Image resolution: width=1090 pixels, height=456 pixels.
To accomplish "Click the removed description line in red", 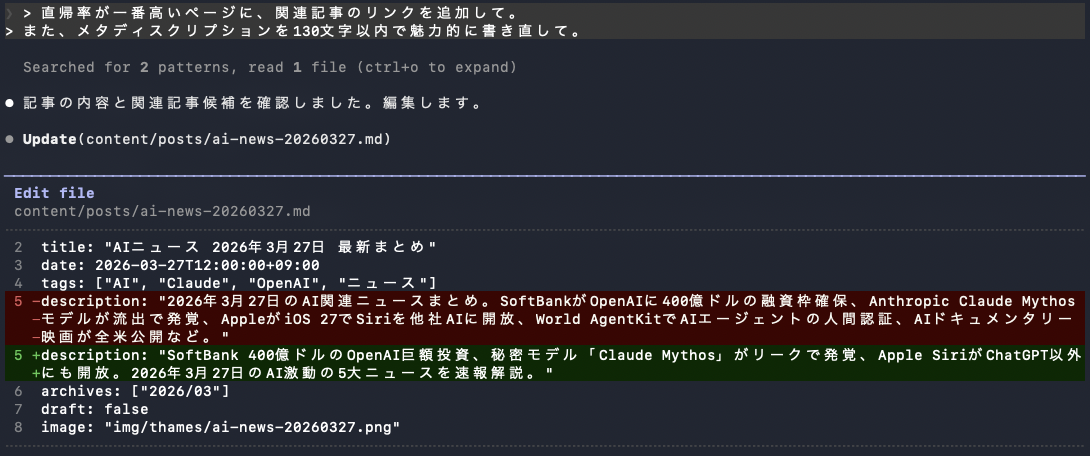I will click(x=545, y=302).
